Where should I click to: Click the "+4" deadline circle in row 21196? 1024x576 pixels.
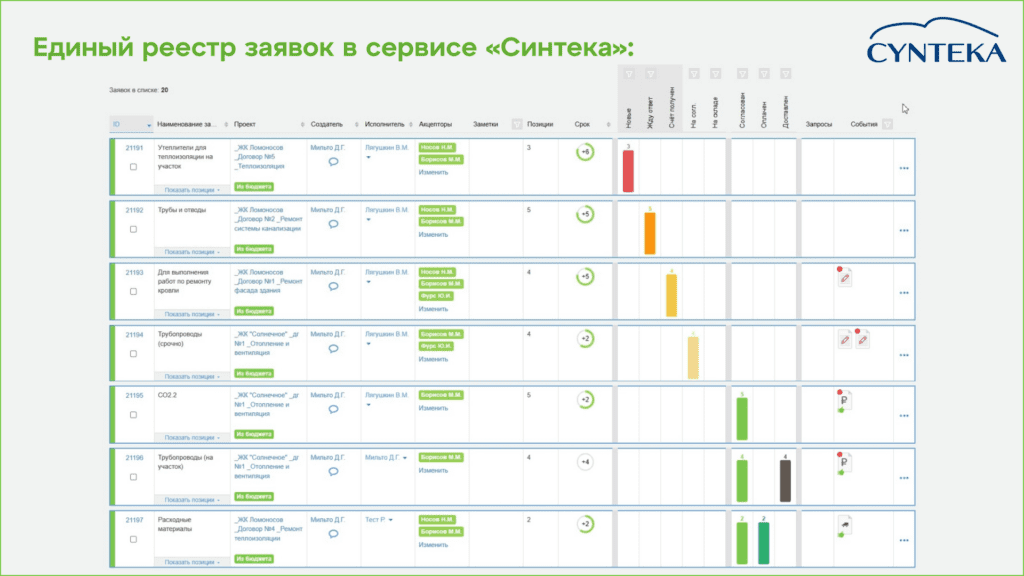pyautogui.click(x=585, y=462)
